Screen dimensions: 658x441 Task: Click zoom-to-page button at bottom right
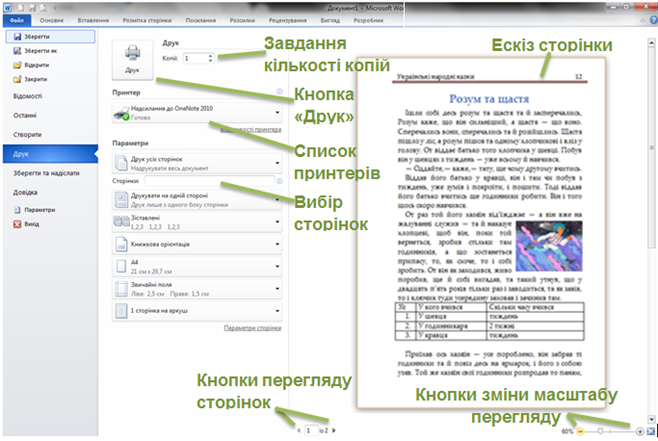coord(650,430)
